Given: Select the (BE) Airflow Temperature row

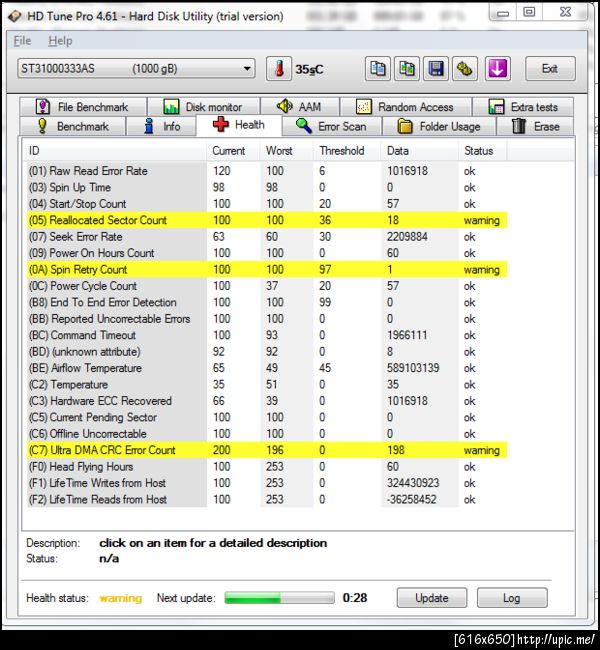Looking at the screenshot, I should (267, 368).
